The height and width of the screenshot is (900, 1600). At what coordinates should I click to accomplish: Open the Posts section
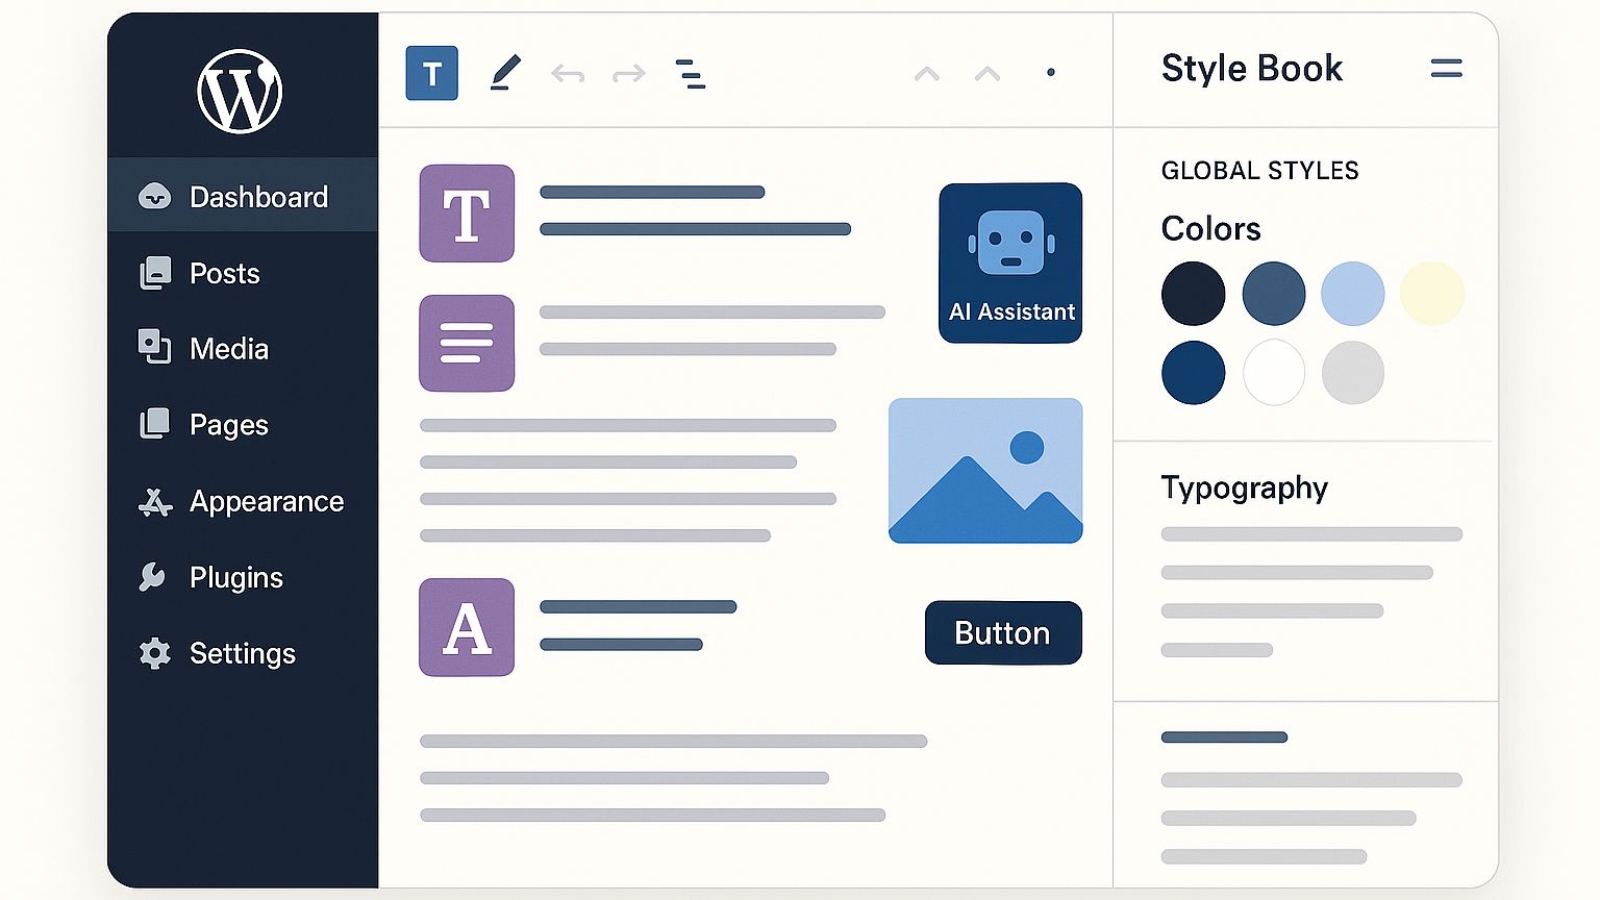223,273
